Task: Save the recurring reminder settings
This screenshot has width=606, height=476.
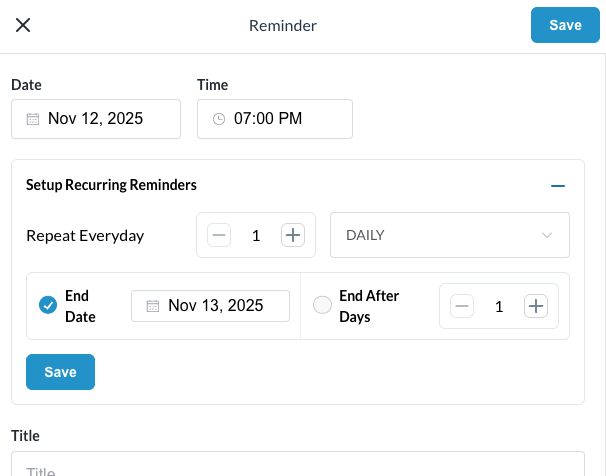Action: tap(60, 372)
